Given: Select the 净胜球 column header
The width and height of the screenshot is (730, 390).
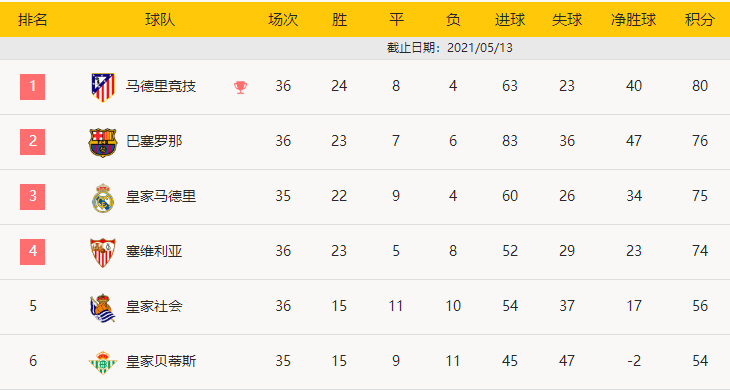Looking at the screenshot, I should [634, 20].
